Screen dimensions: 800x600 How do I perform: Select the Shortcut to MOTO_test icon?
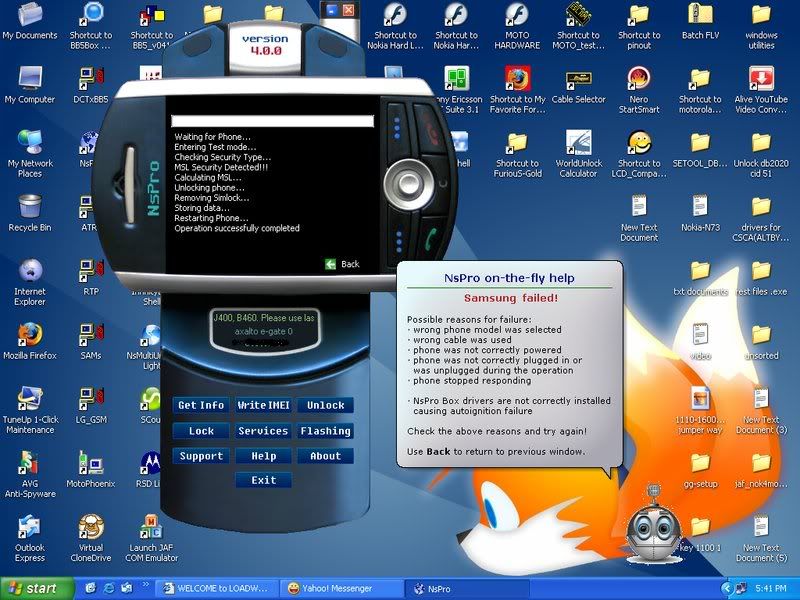point(578,26)
